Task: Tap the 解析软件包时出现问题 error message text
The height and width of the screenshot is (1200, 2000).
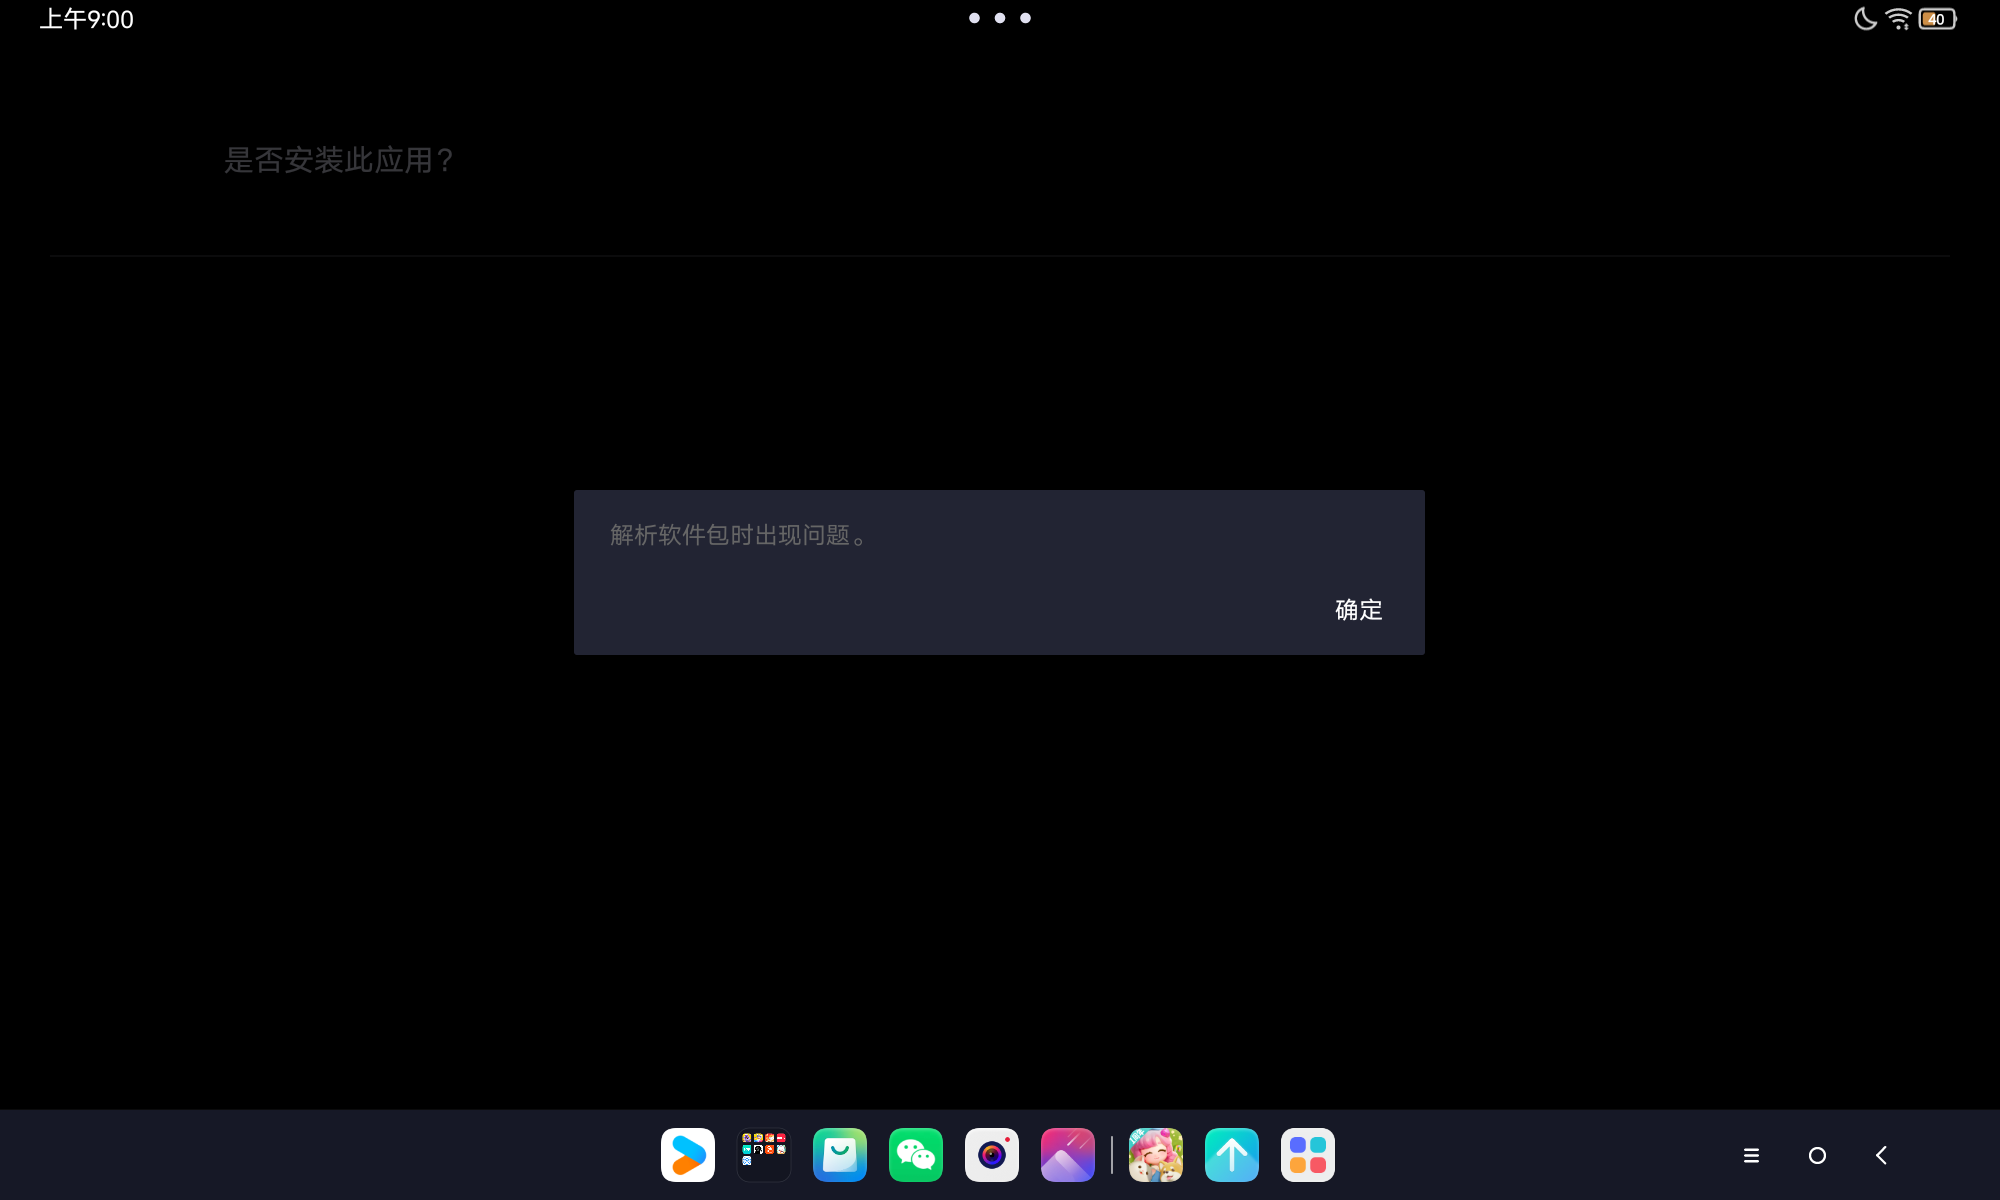Action: coord(738,535)
